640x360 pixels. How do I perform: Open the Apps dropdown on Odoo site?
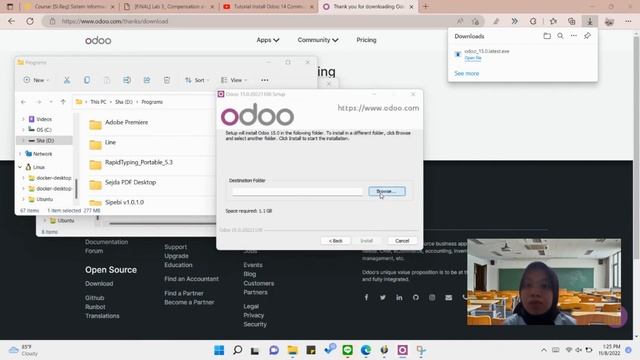coord(268,40)
